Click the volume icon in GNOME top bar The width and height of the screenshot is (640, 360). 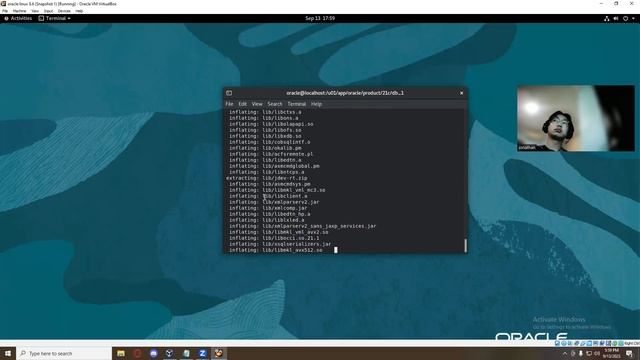[x=616, y=18]
